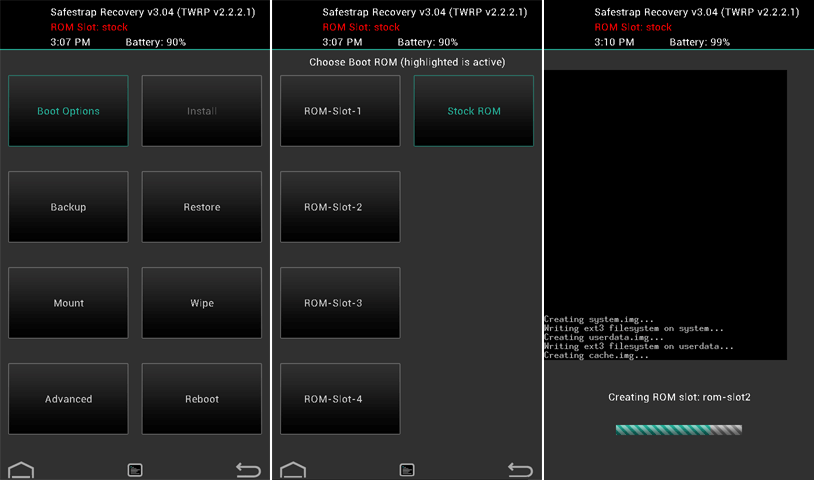
Task: Open the Wipe menu
Action: click(x=202, y=303)
